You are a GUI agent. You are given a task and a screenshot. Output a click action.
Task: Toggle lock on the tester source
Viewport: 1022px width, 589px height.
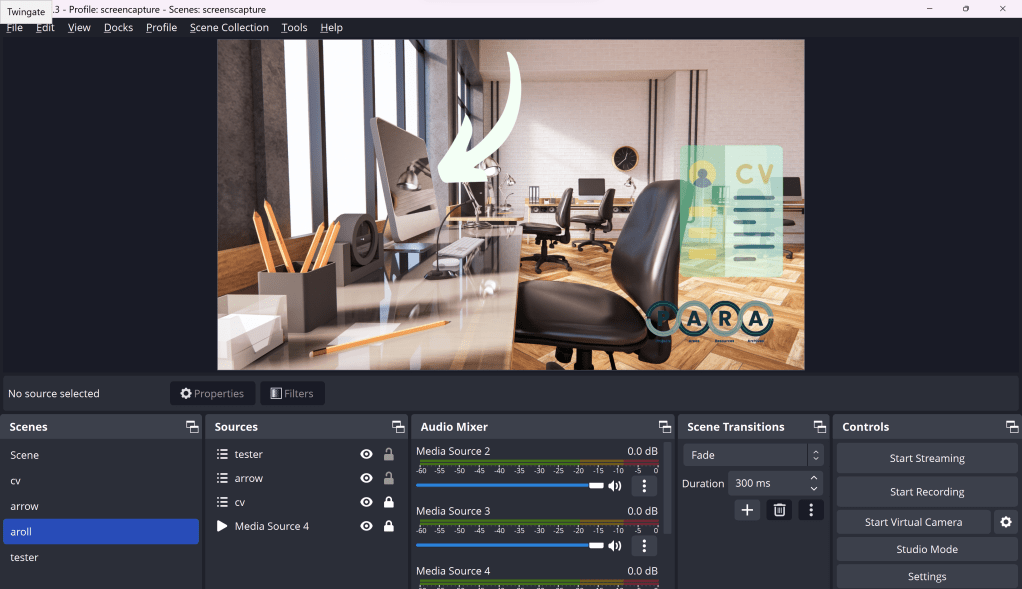[388, 454]
